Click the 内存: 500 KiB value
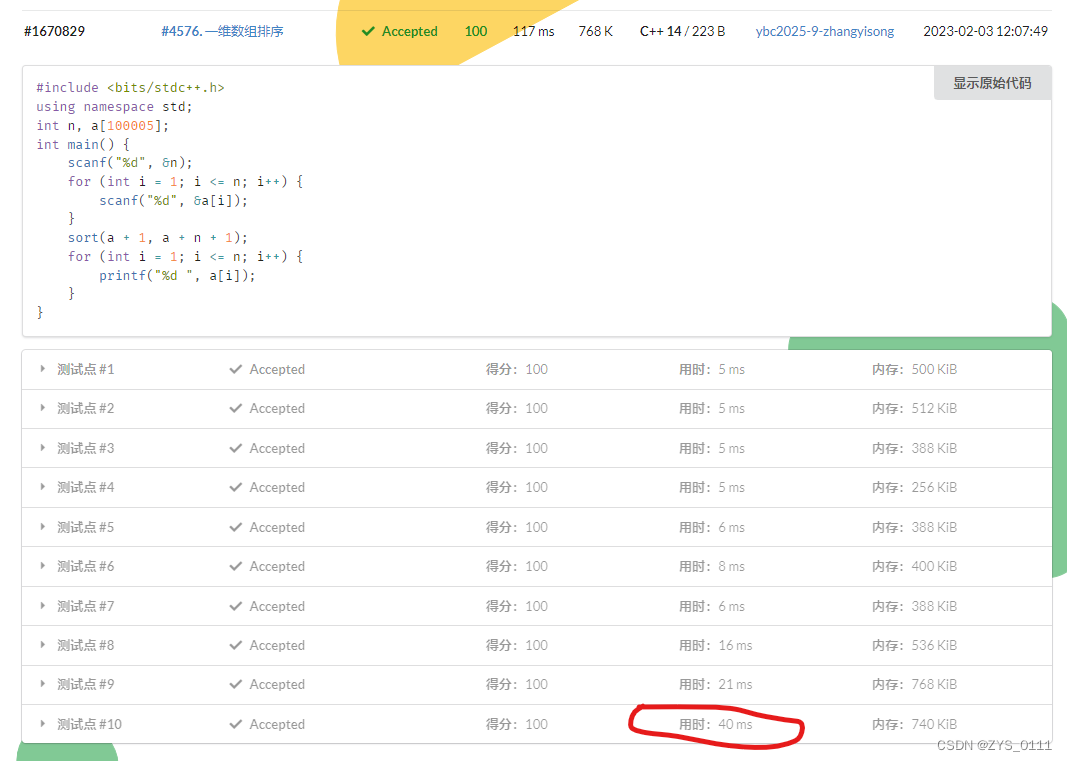Screen dimensions: 1067x761 point(915,369)
